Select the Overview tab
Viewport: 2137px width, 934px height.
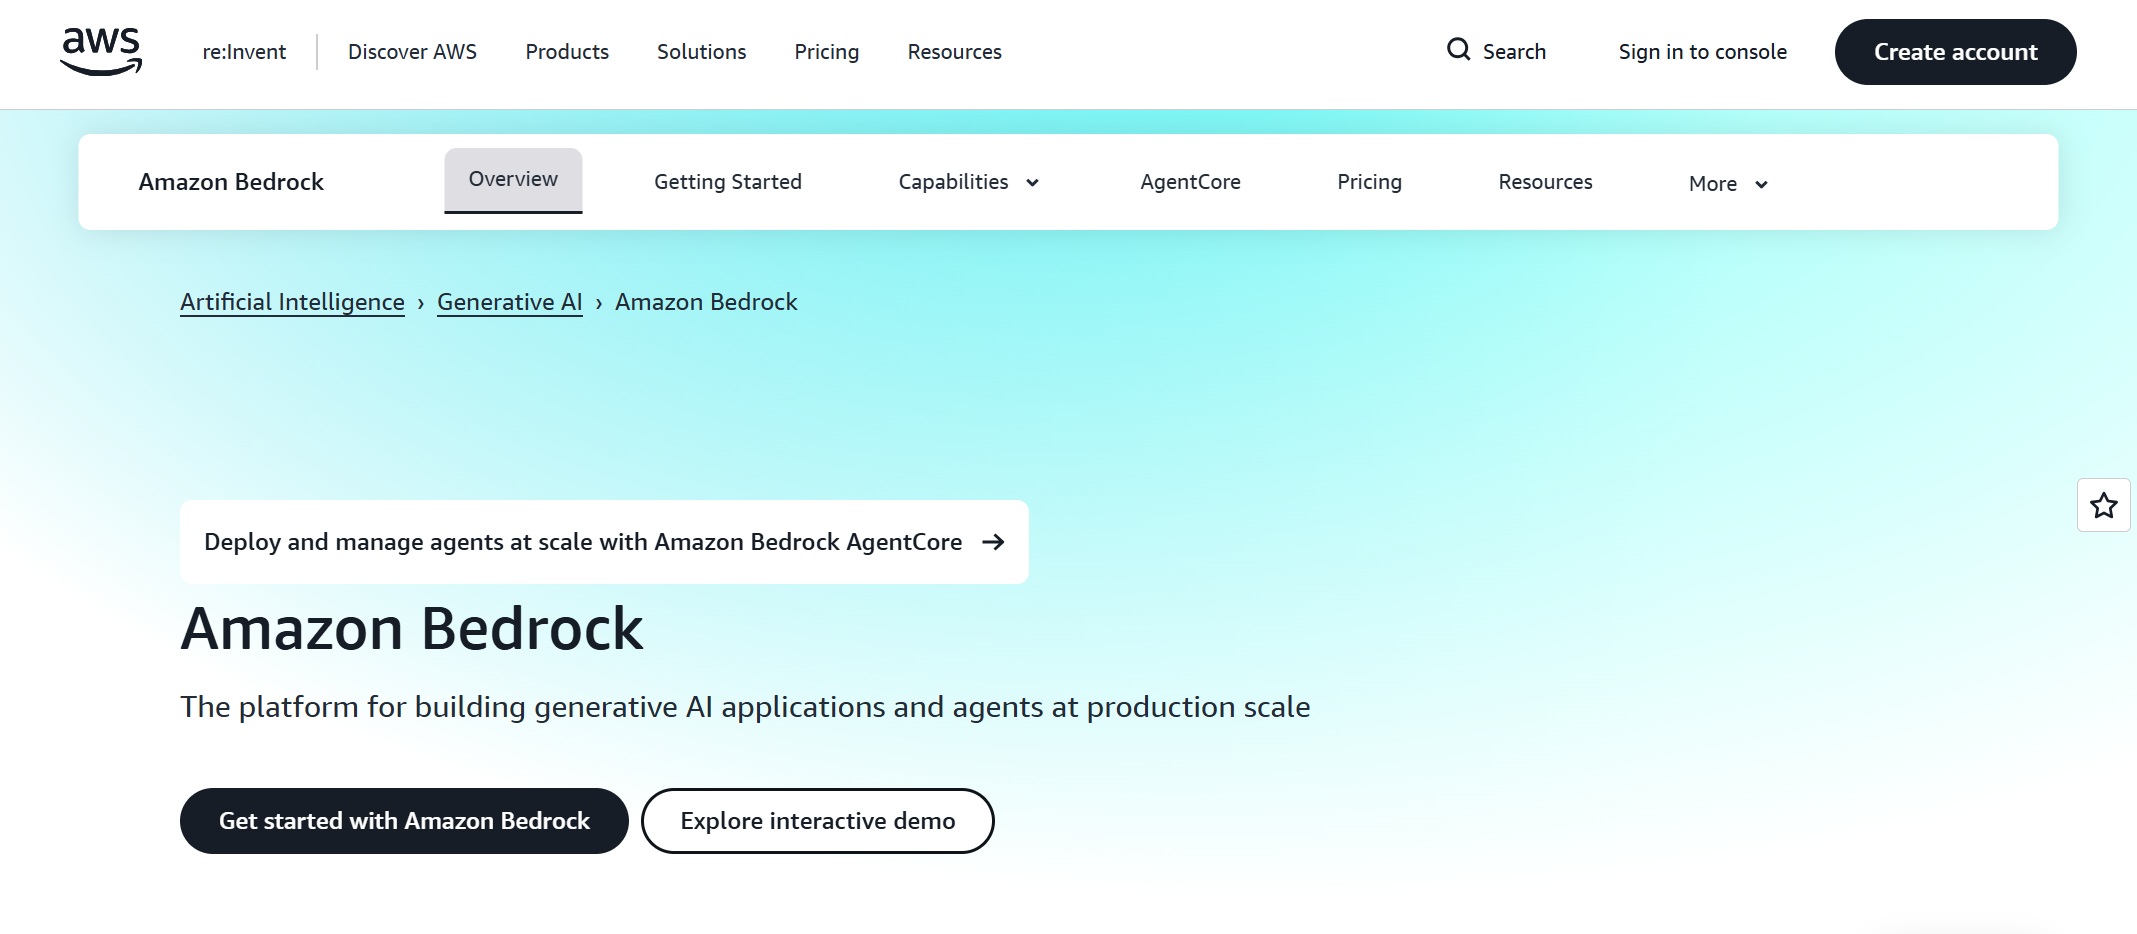[x=513, y=180]
